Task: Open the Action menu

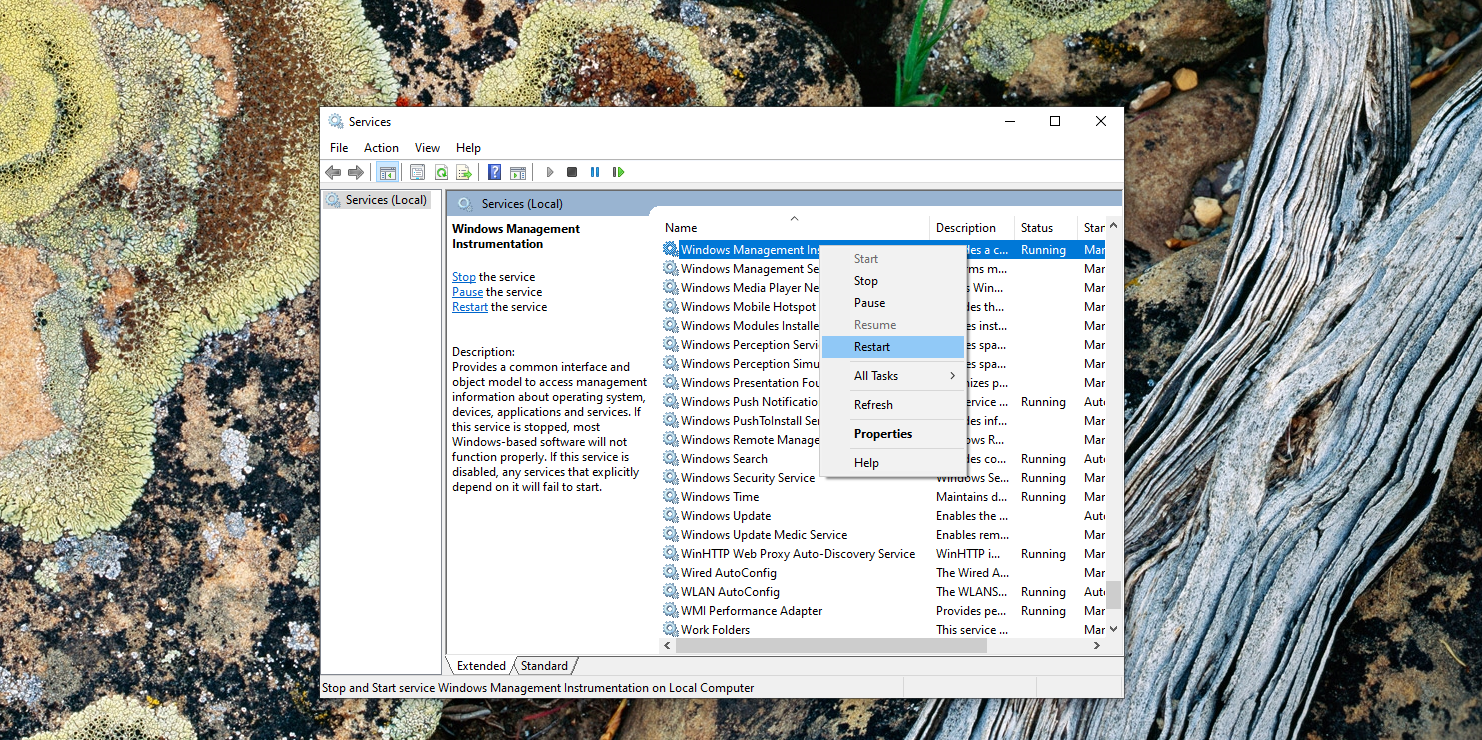Action: click(381, 147)
